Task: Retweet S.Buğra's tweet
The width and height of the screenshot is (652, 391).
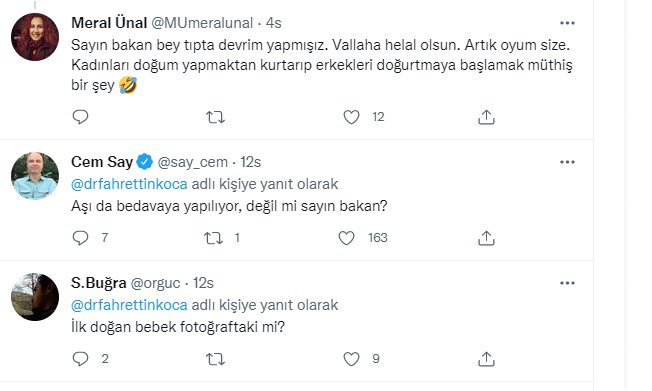Action: pyautogui.click(x=215, y=359)
